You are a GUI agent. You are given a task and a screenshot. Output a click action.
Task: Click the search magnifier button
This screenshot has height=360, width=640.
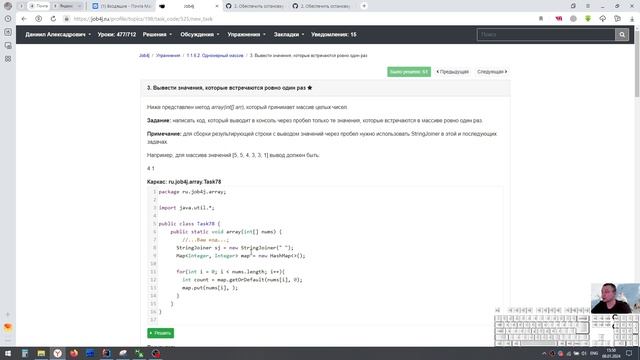[x=622, y=35]
